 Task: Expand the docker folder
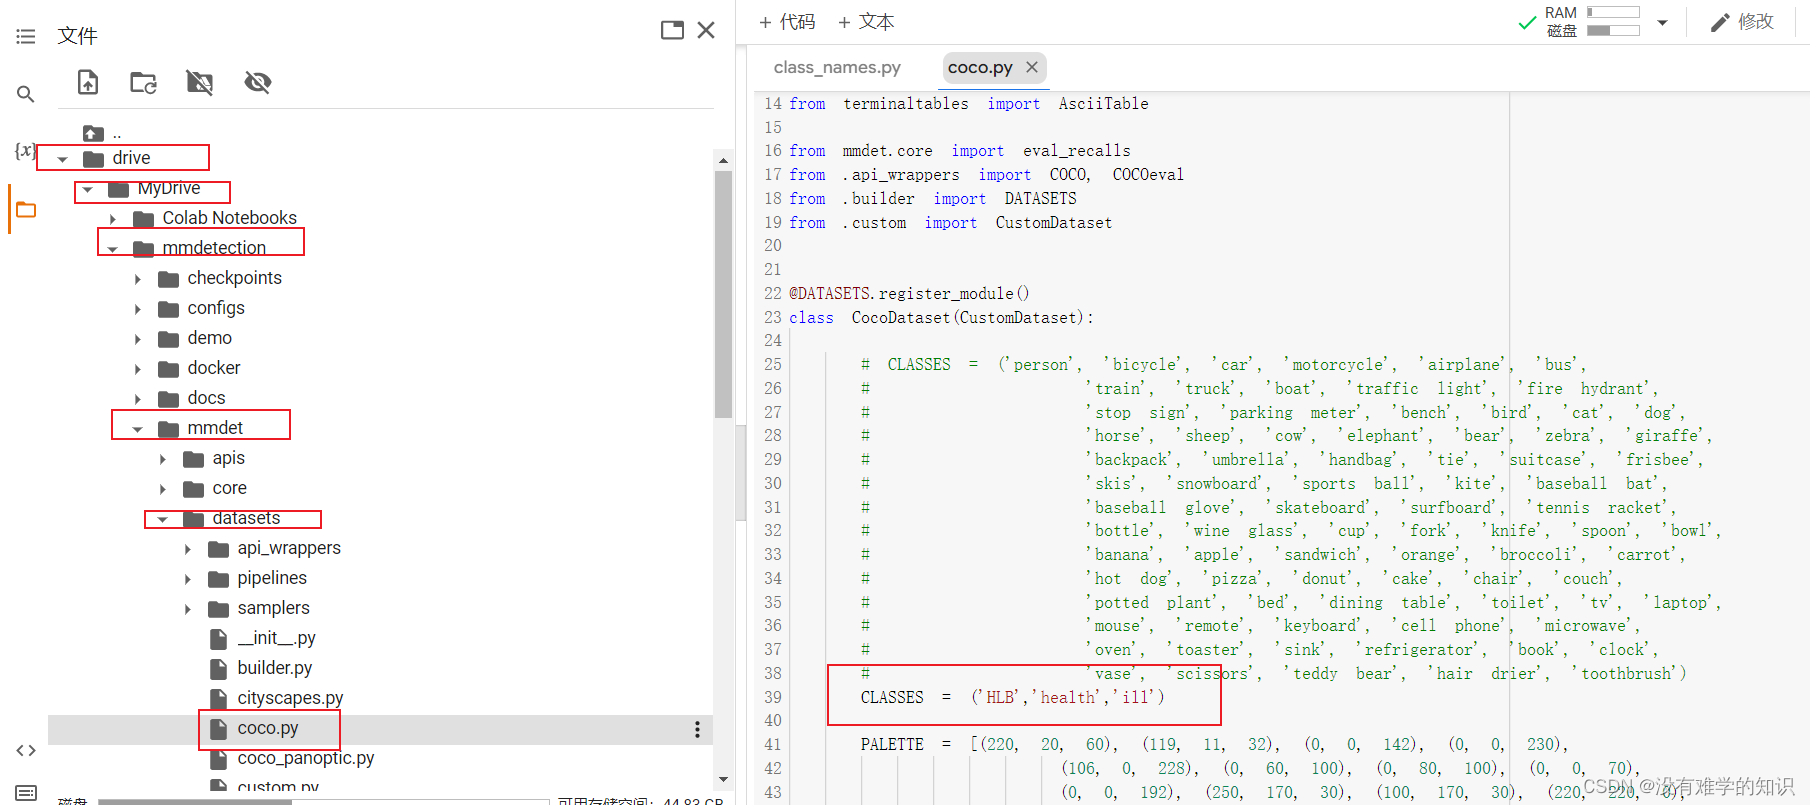click(138, 369)
